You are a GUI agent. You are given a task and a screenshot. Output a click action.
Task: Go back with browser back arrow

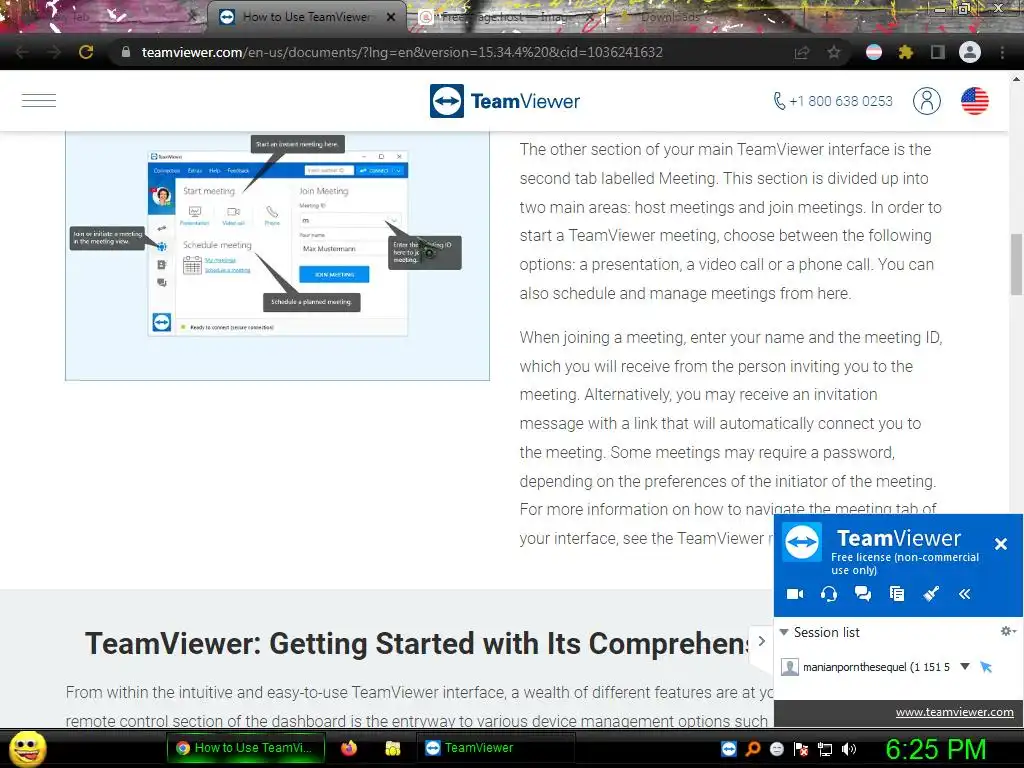tap(22, 52)
